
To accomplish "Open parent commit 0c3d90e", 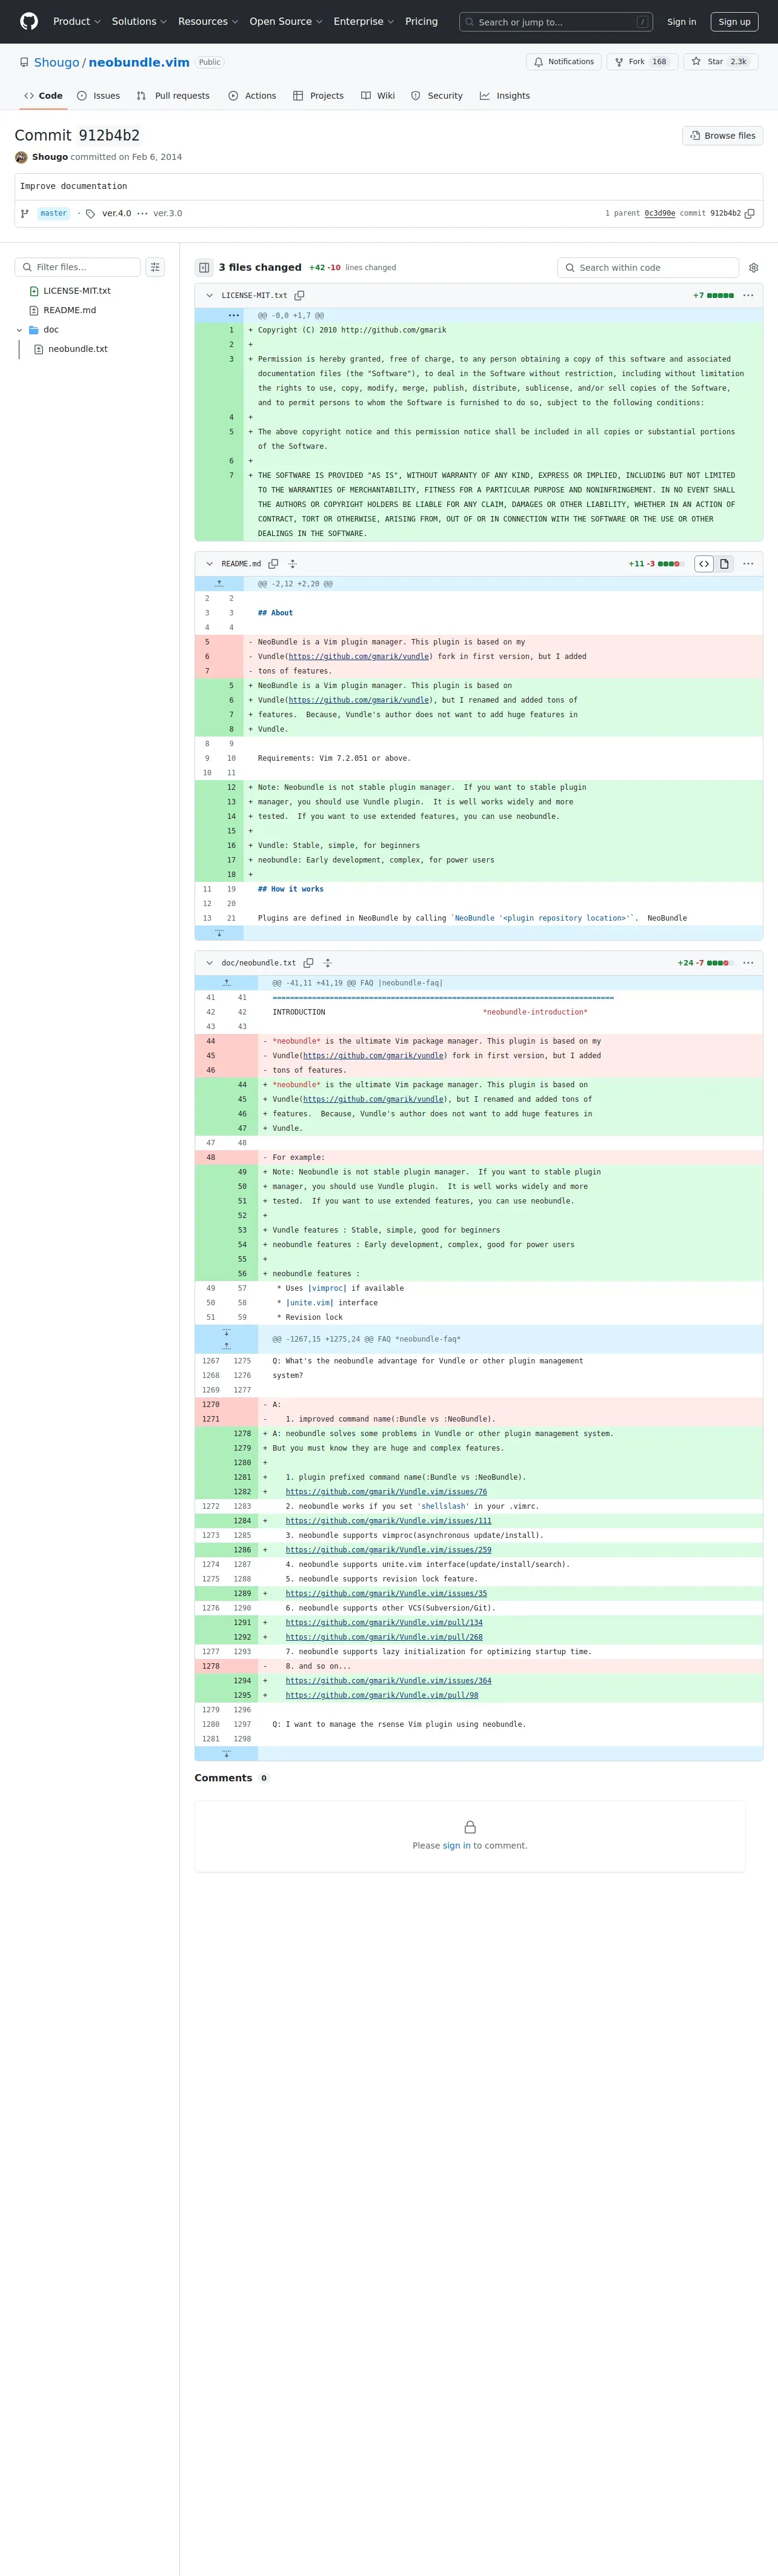I will coord(660,214).
